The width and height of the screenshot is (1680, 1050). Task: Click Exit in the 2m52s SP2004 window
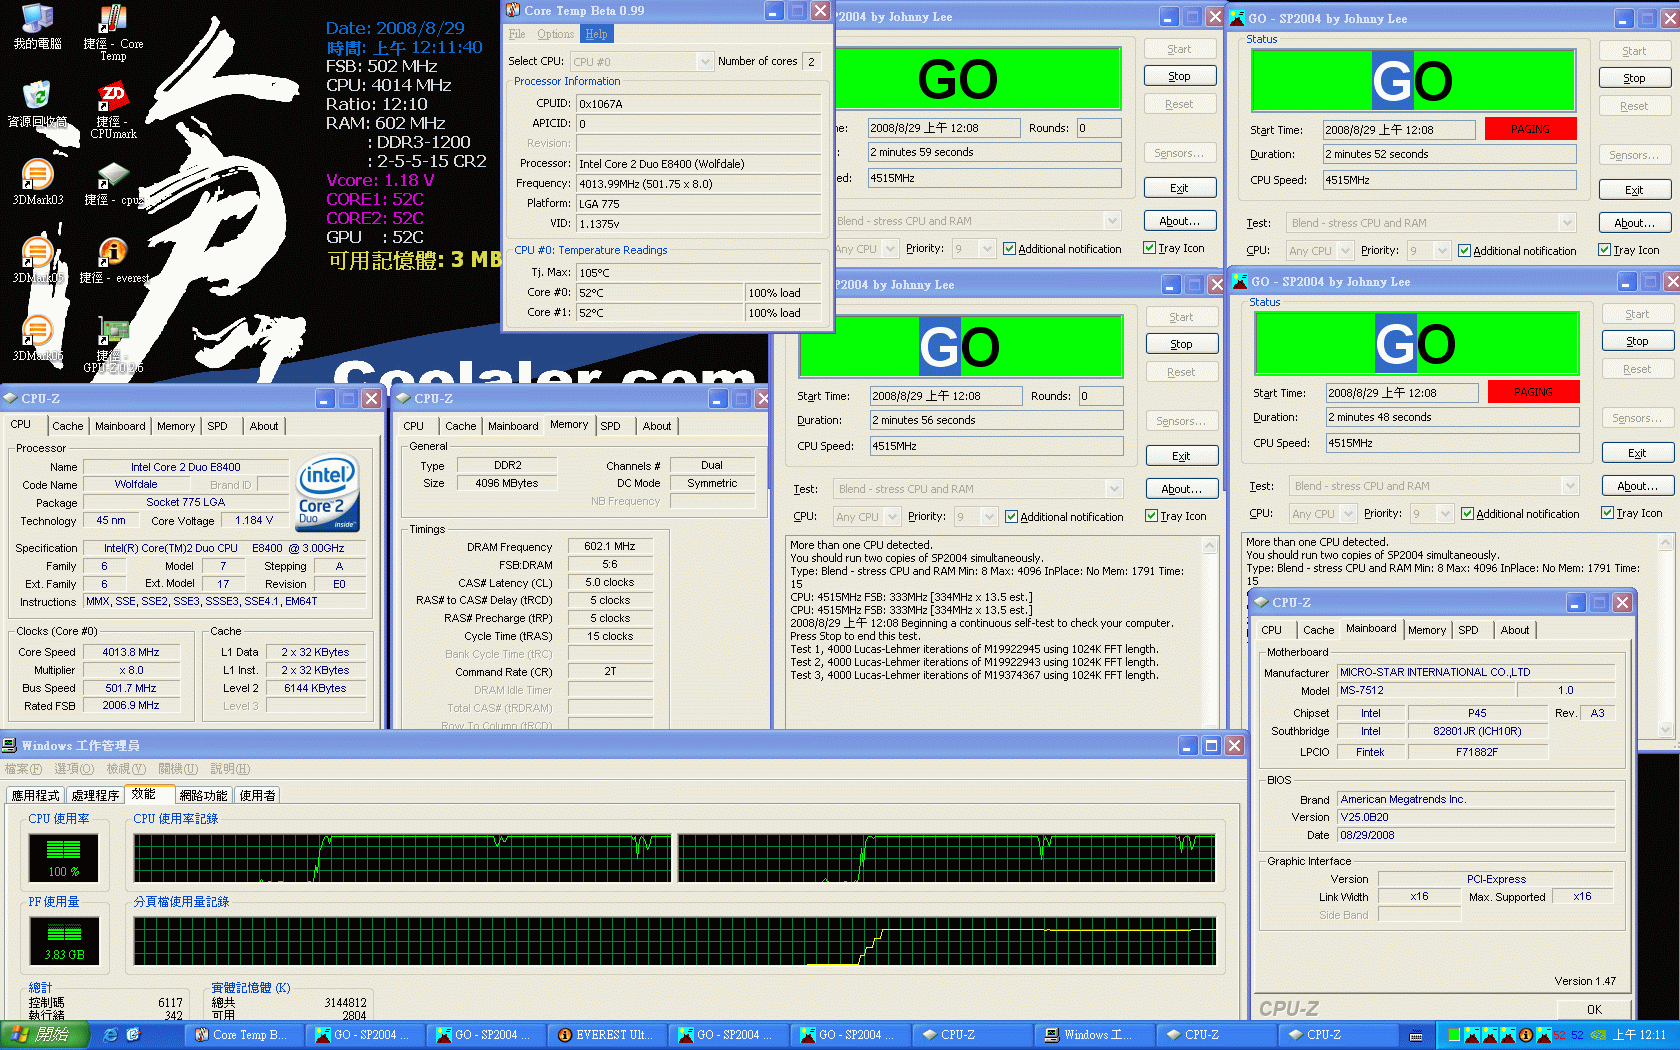[x=1634, y=190]
